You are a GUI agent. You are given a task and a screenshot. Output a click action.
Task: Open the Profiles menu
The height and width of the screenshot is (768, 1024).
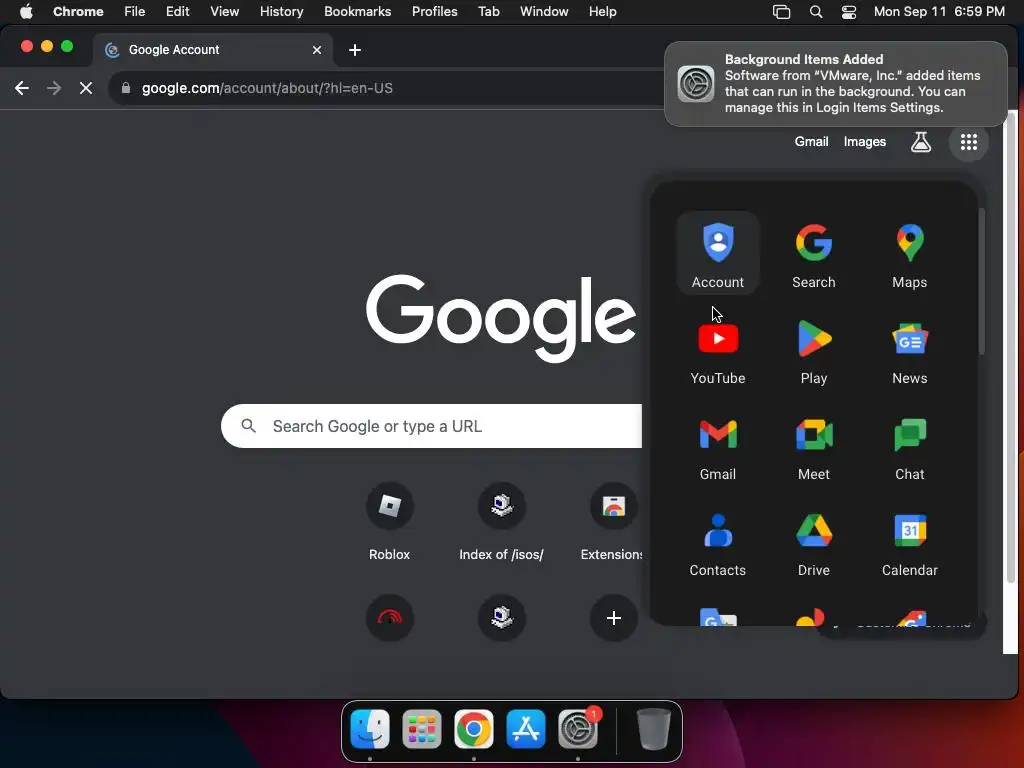[435, 12]
